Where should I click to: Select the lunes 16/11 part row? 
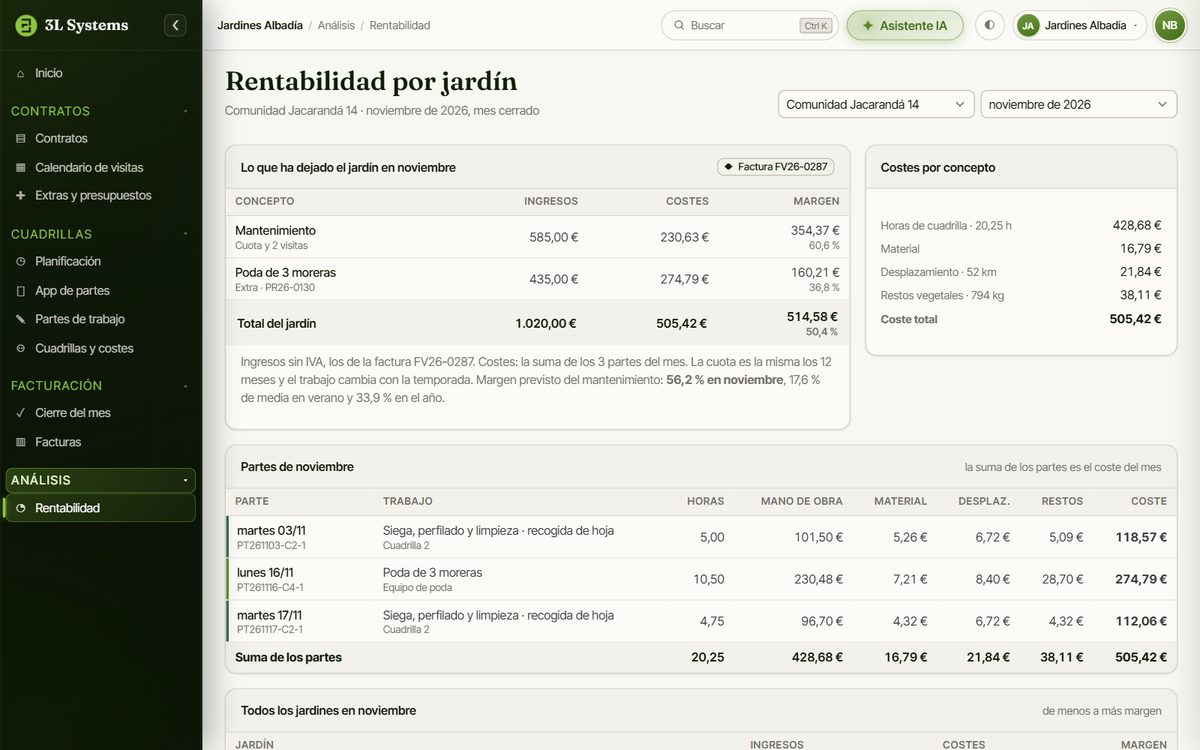(701, 579)
